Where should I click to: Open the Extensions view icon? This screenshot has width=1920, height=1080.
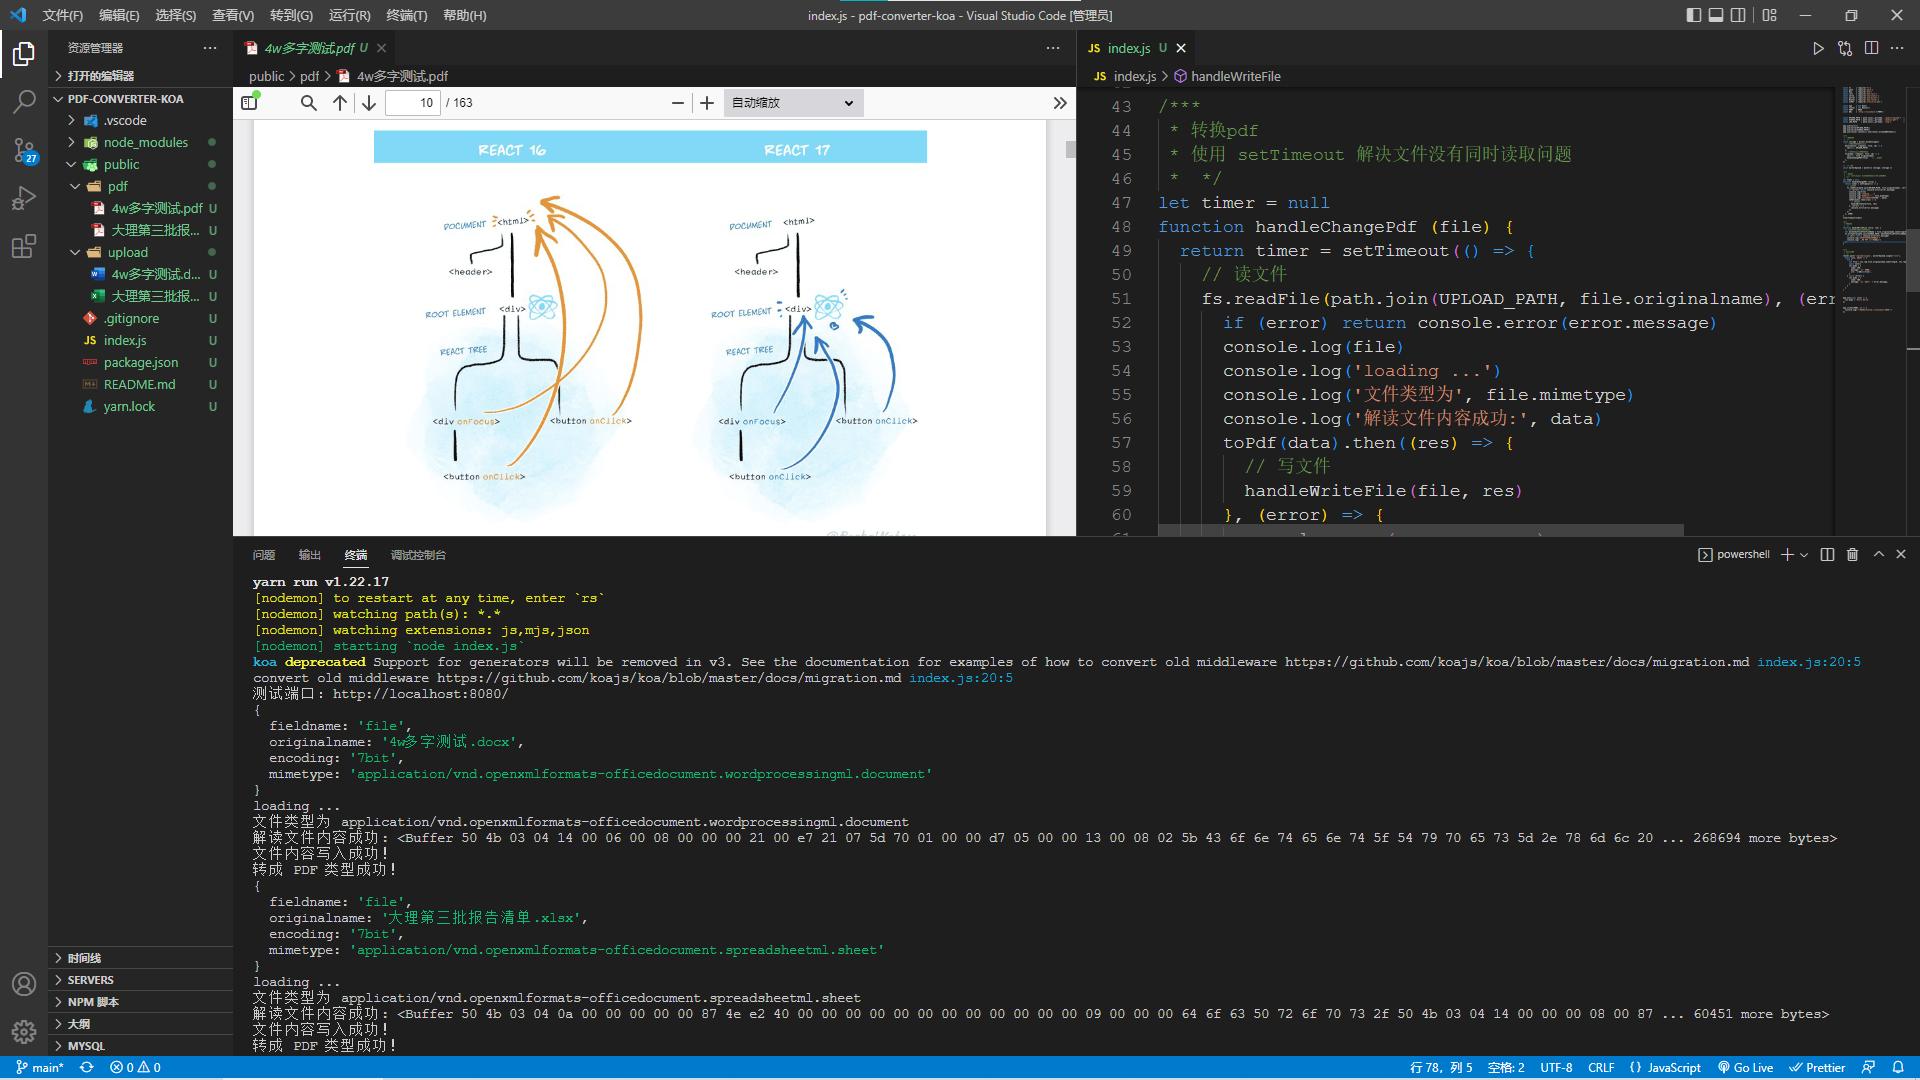click(x=24, y=246)
